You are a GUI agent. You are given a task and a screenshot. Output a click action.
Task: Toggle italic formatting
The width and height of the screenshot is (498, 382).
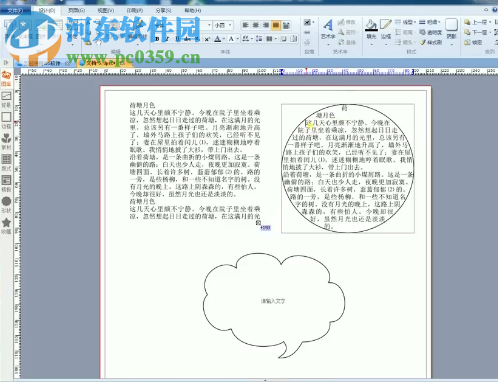coord(167,39)
